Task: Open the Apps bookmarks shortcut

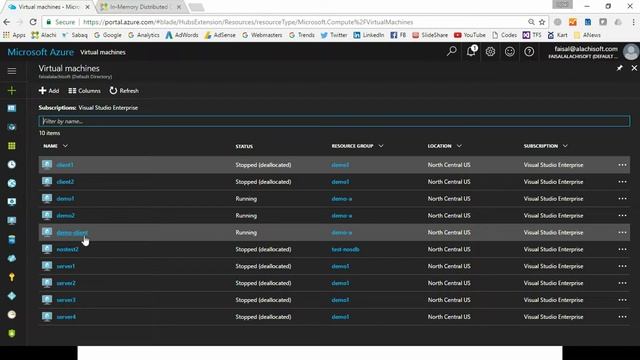Action: (14, 35)
